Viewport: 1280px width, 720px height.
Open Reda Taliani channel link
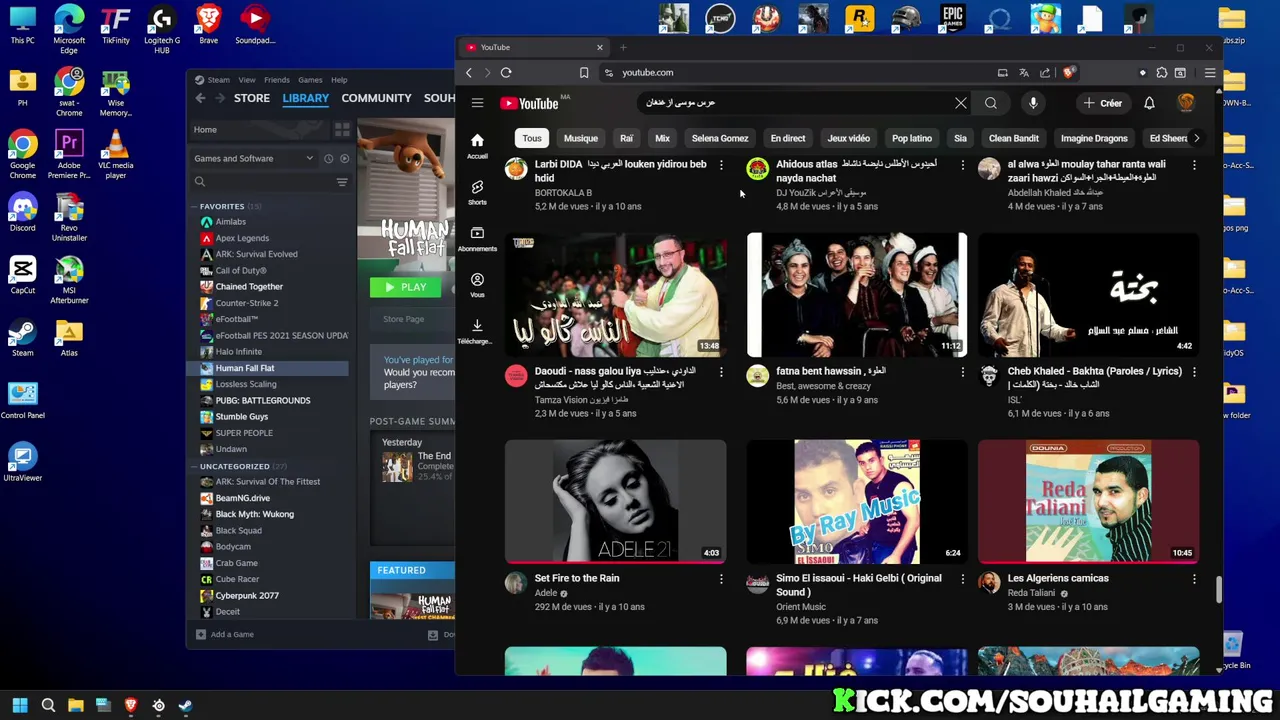pyautogui.click(x=1031, y=593)
